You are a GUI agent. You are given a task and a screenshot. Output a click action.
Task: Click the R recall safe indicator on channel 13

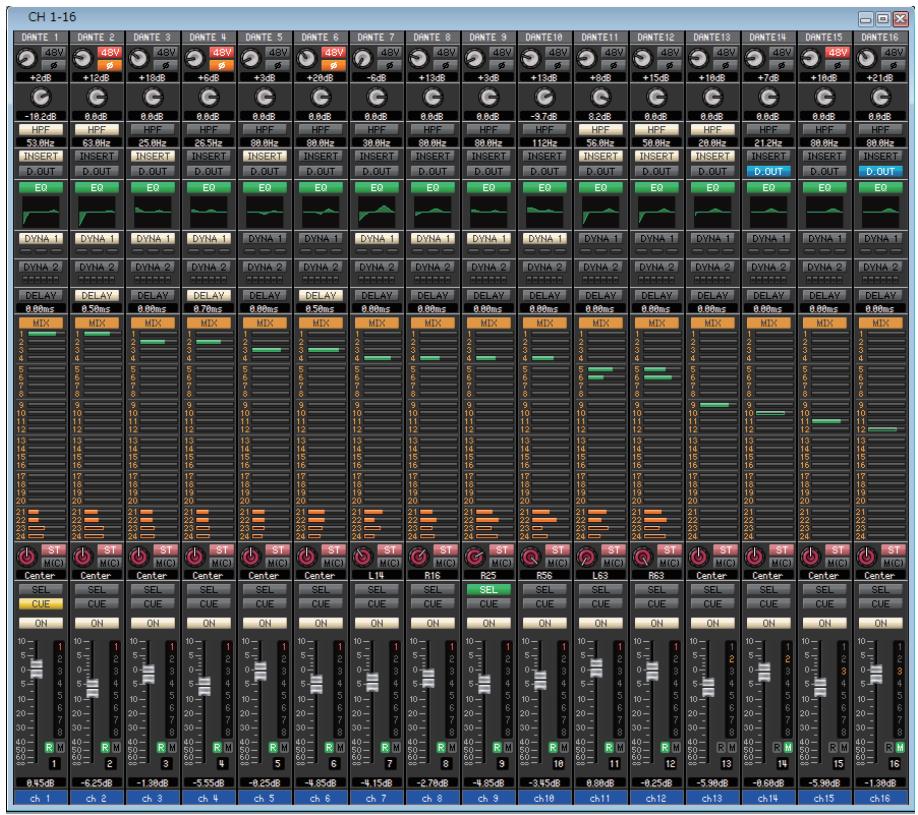(x=721, y=748)
